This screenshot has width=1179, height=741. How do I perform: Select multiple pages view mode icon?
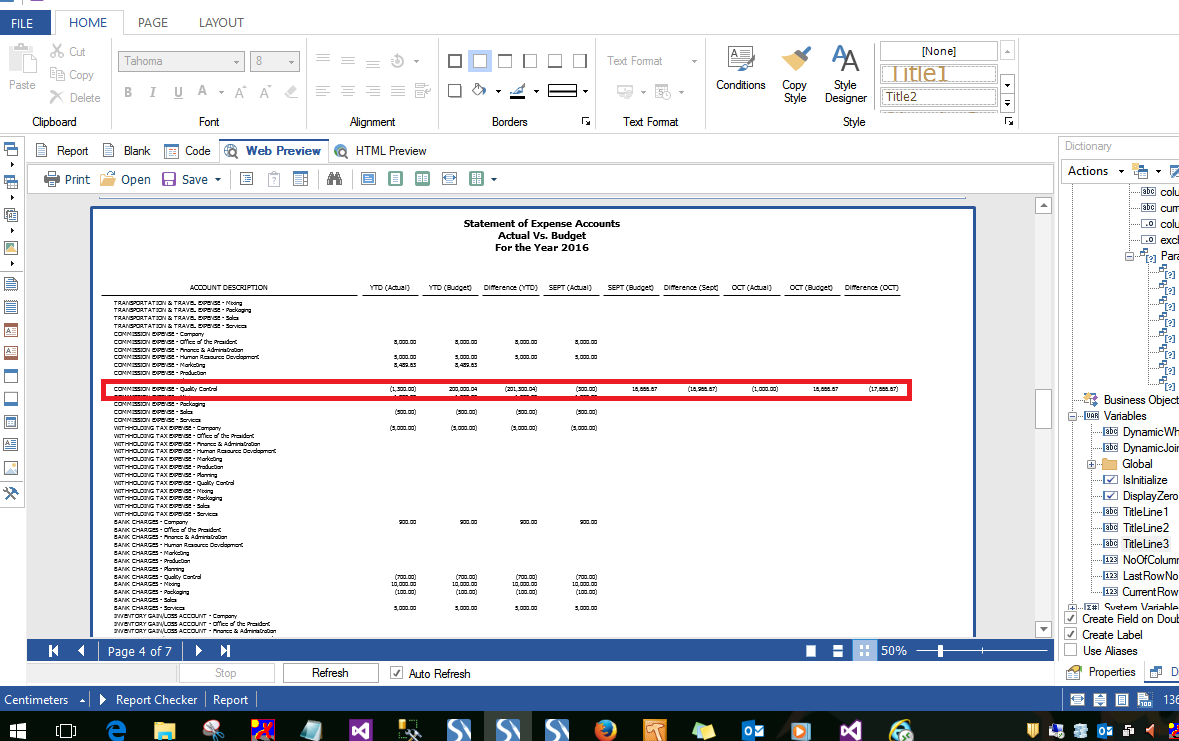[x=865, y=651]
